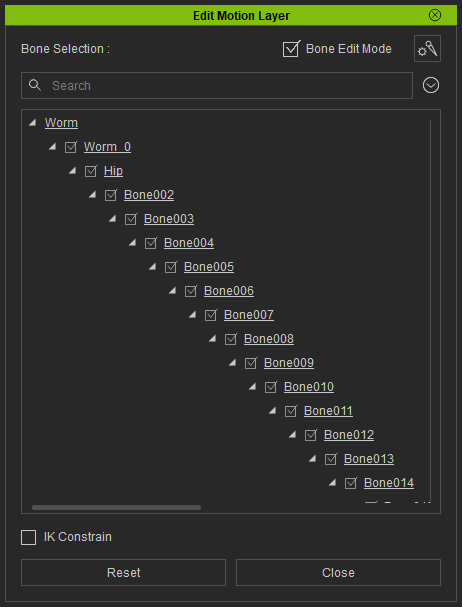The image size is (462, 607).
Task: Collapse the Bone013 branch arrow
Action: point(312,459)
